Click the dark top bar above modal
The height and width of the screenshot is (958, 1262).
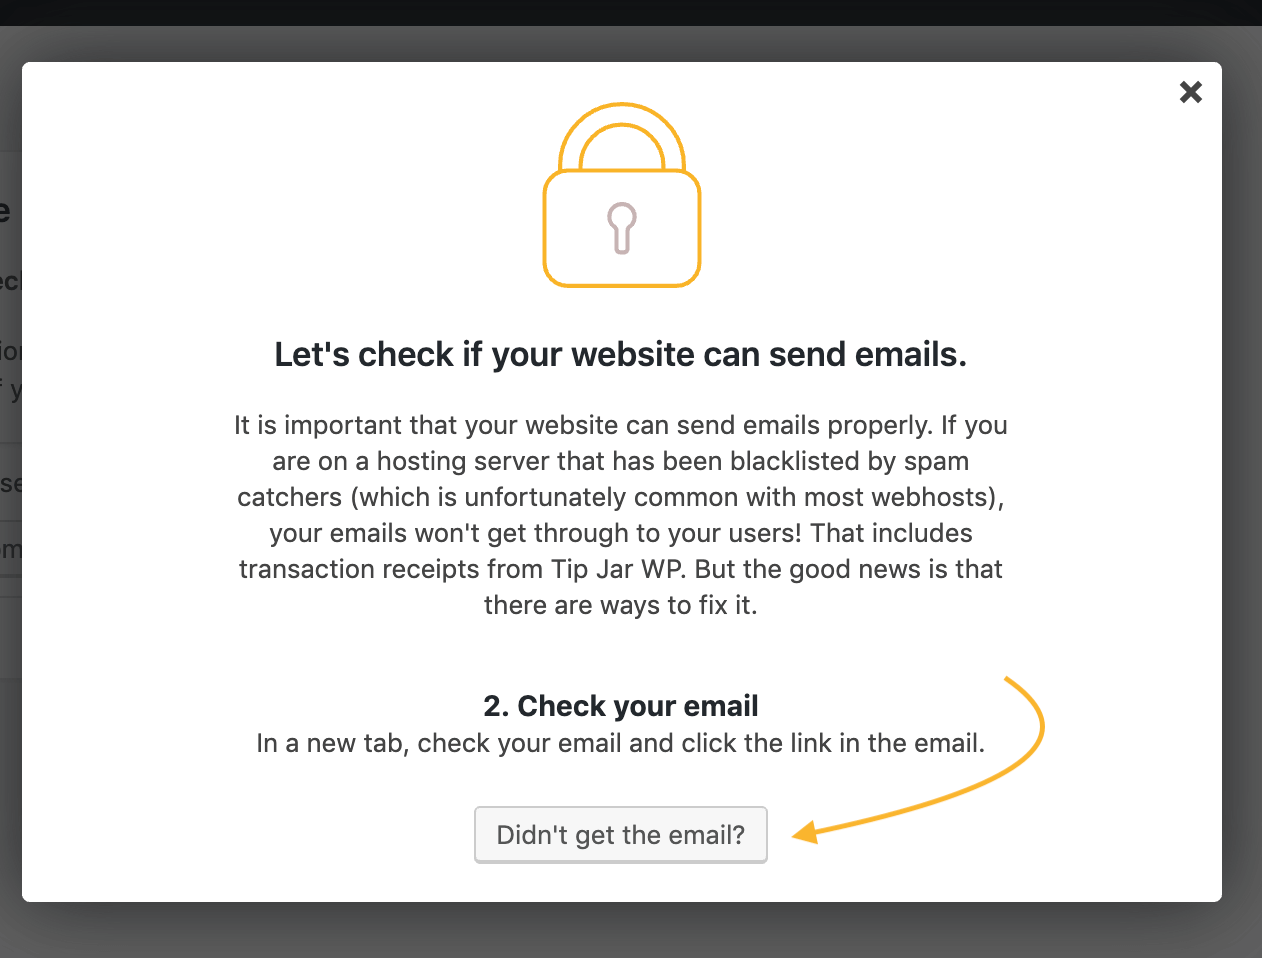pyautogui.click(x=631, y=12)
